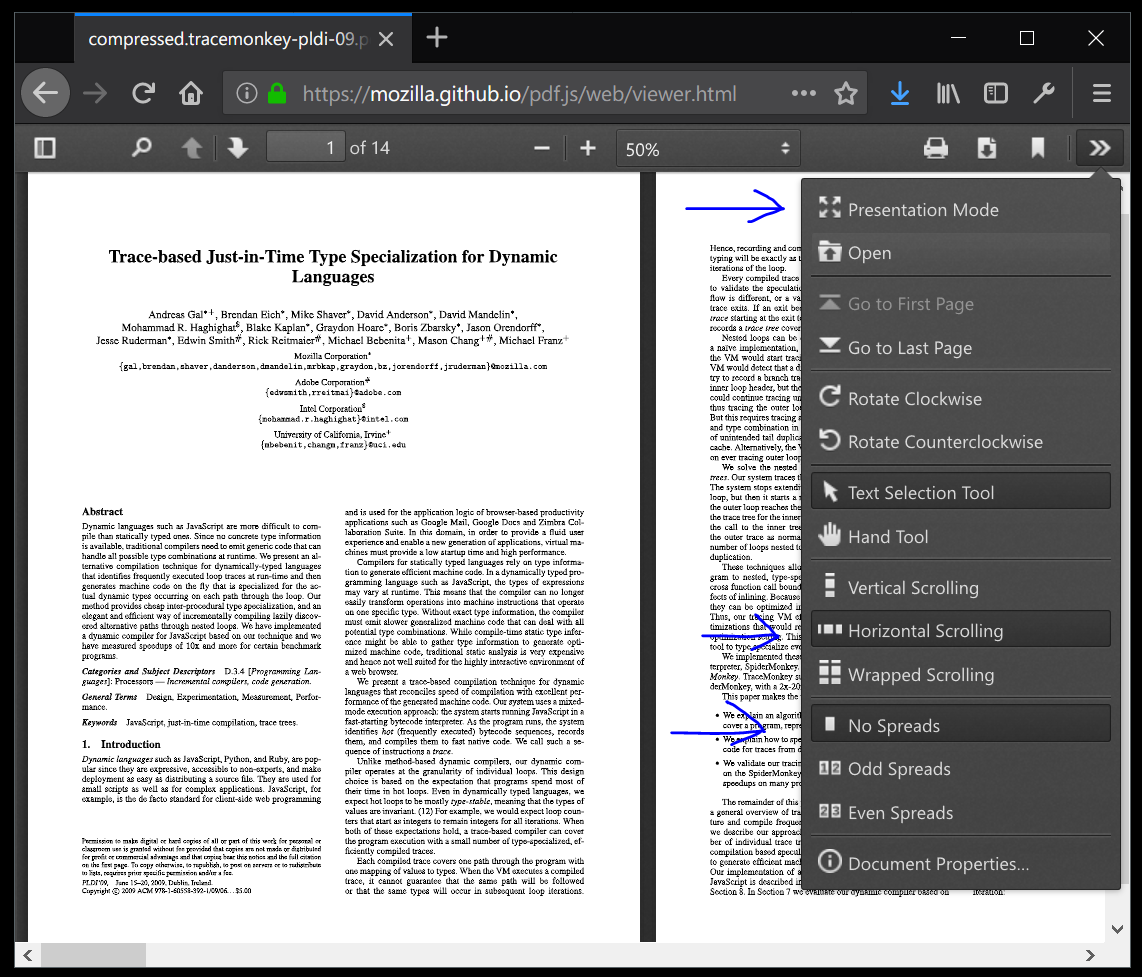This screenshot has width=1142, height=977.
Task: Switch to Horizontal Scrolling
Action: click(961, 630)
